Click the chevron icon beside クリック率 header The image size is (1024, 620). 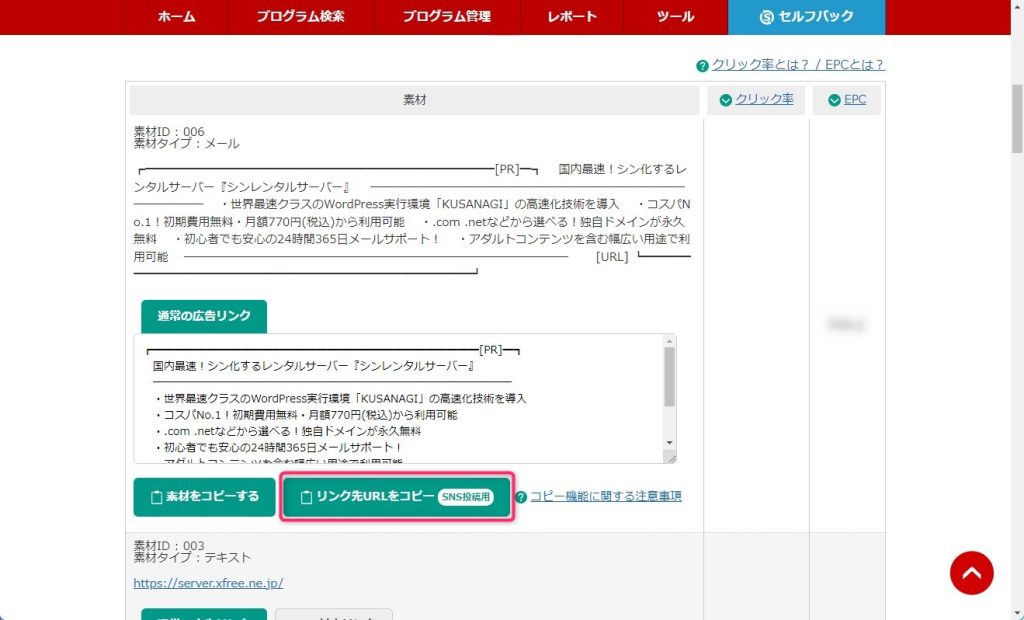pyautogui.click(x=725, y=100)
